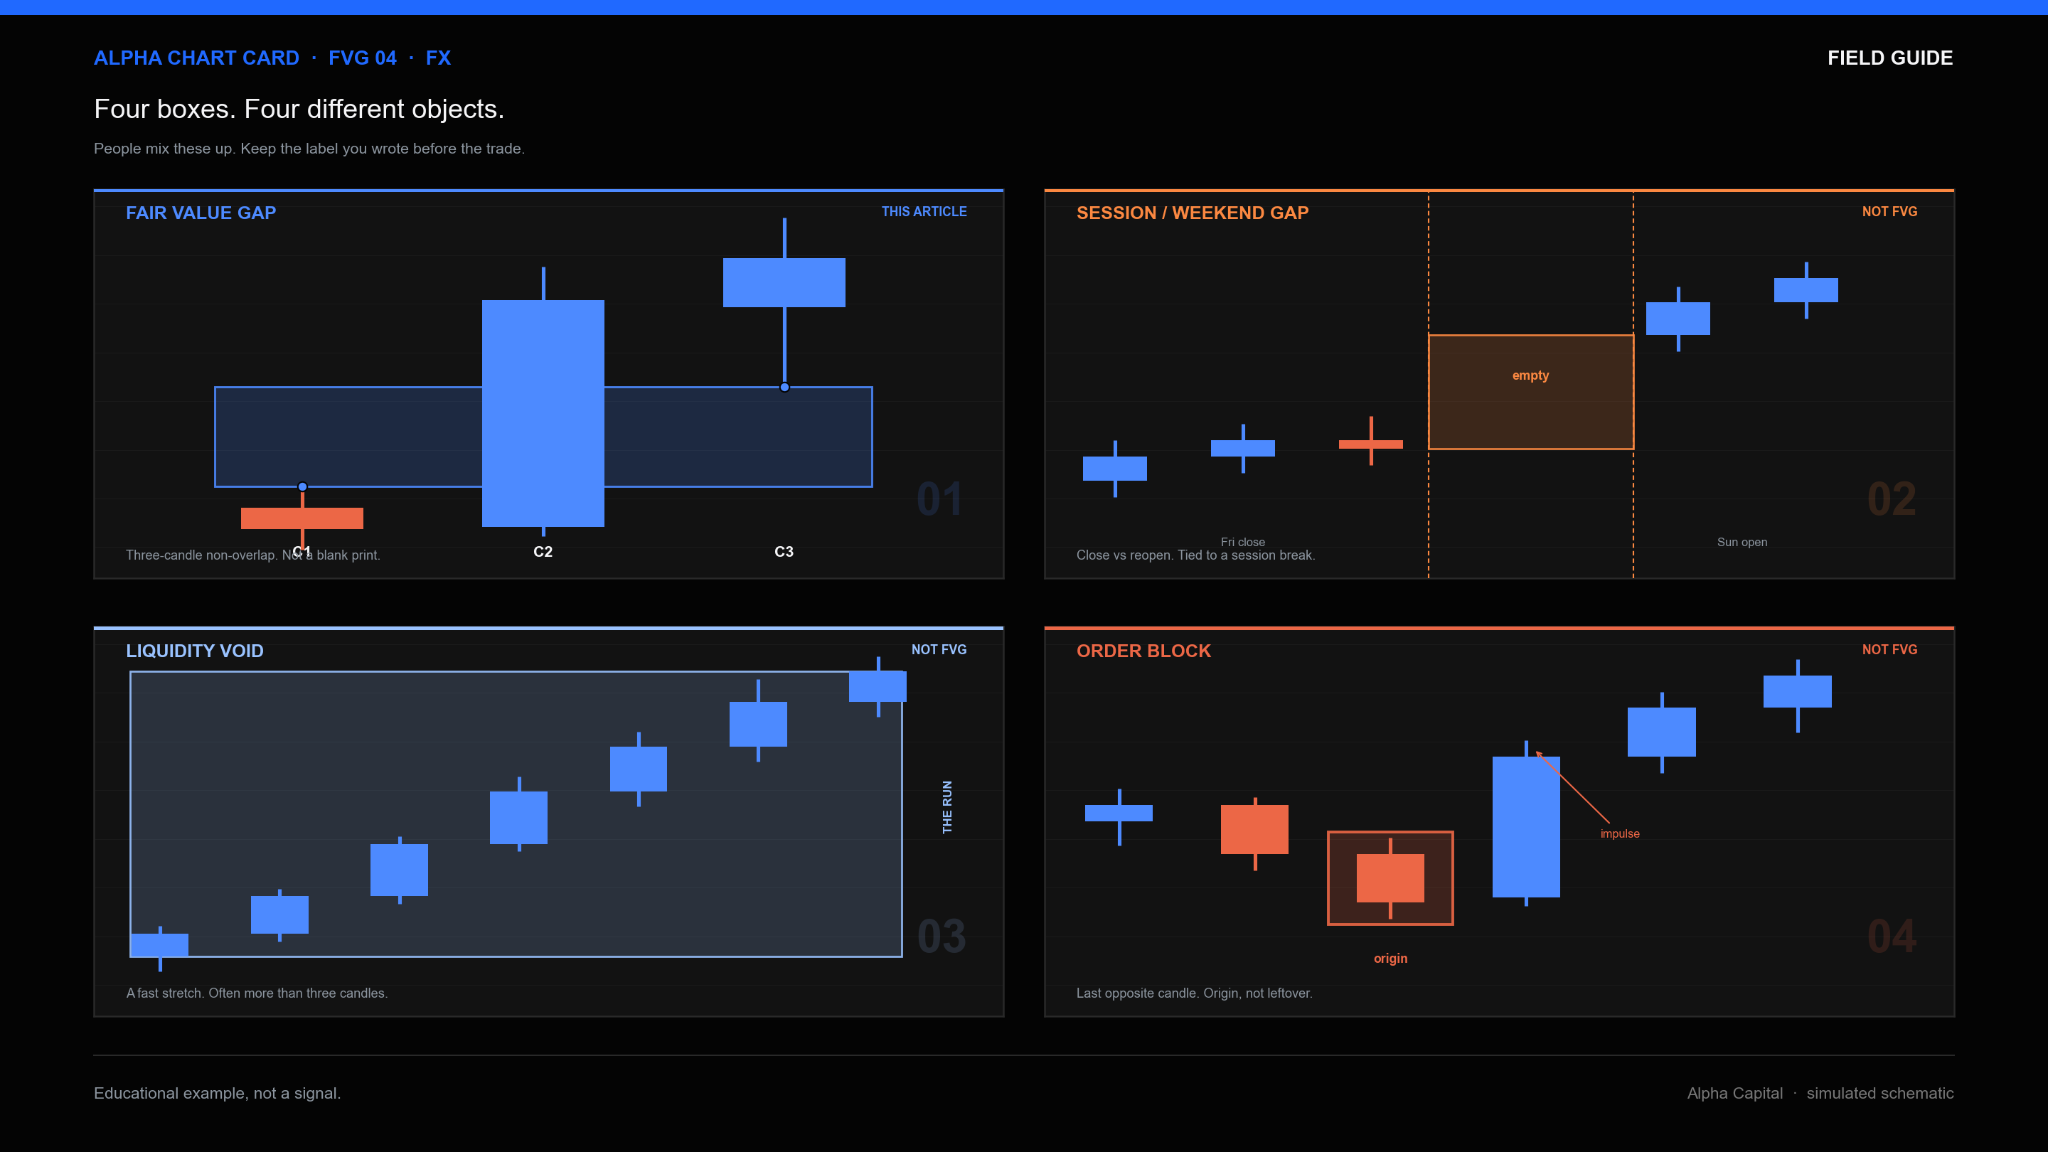The image size is (2048, 1152).
Task: Click "NOT FVG" in the Session Gap panel
Action: (x=1889, y=211)
